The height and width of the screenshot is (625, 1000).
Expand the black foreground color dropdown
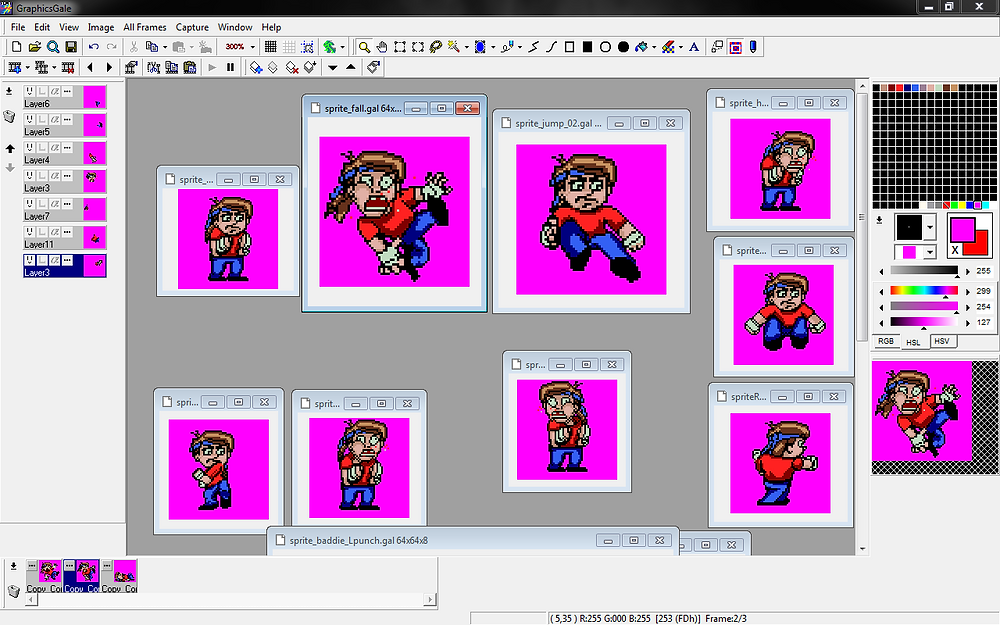(x=930, y=227)
